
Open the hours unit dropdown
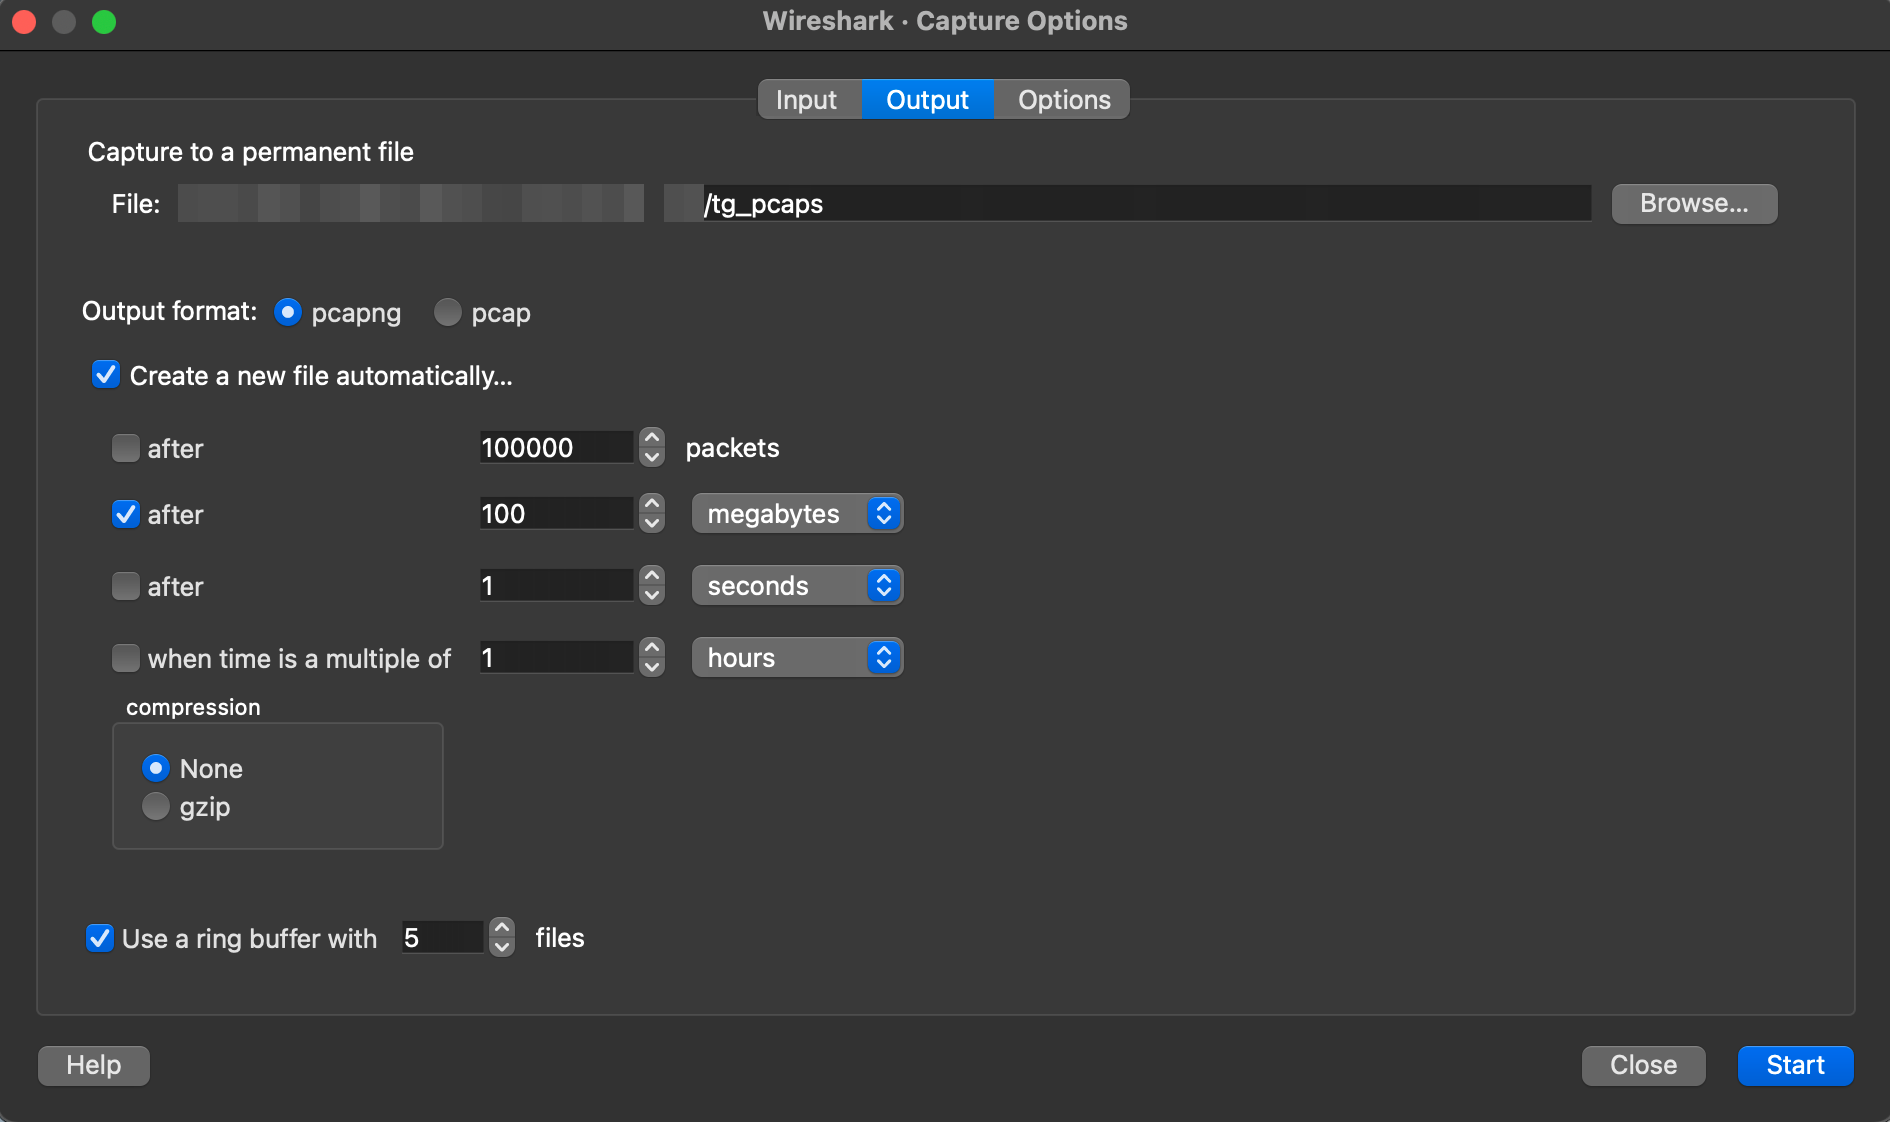coord(797,658)
